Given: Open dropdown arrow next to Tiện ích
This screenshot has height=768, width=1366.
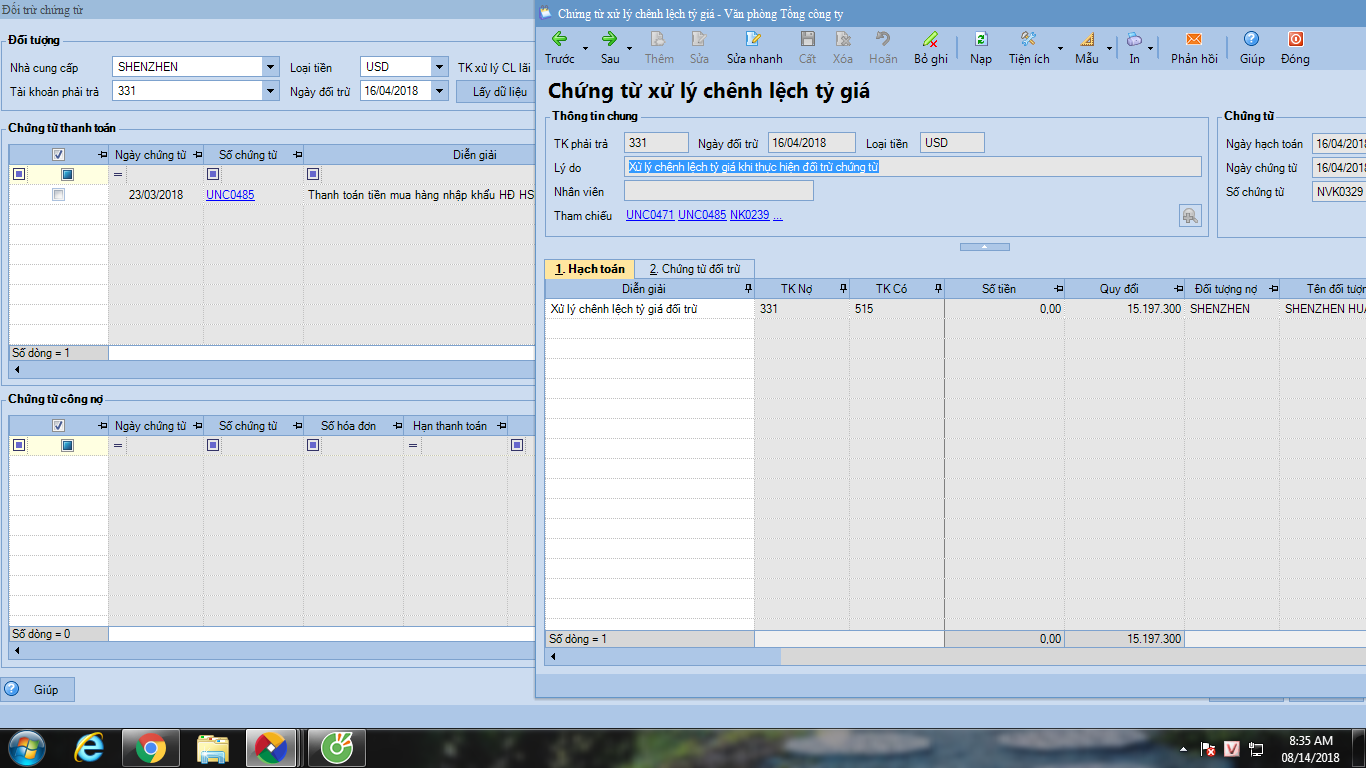Looking at the screenshot, I should tap(1060, 48).
